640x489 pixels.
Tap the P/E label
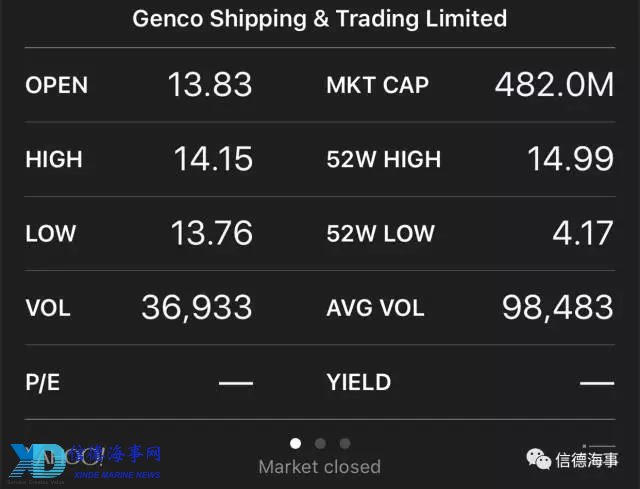pos(42,382)
